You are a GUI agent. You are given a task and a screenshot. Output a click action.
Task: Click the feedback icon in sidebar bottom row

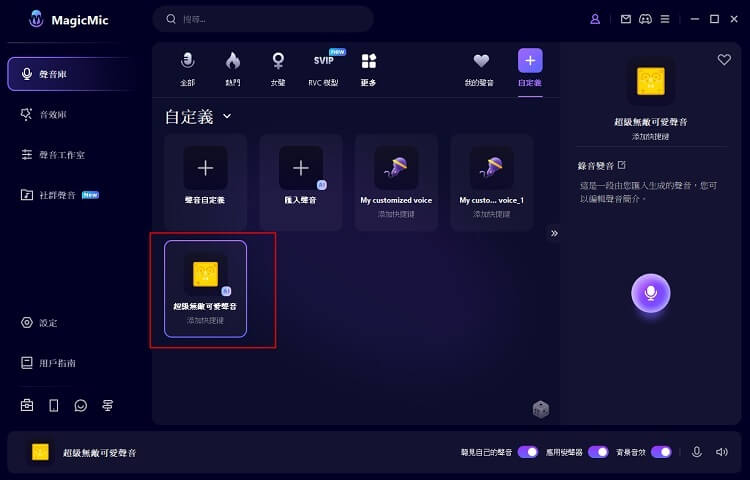(x=108, y=405)
